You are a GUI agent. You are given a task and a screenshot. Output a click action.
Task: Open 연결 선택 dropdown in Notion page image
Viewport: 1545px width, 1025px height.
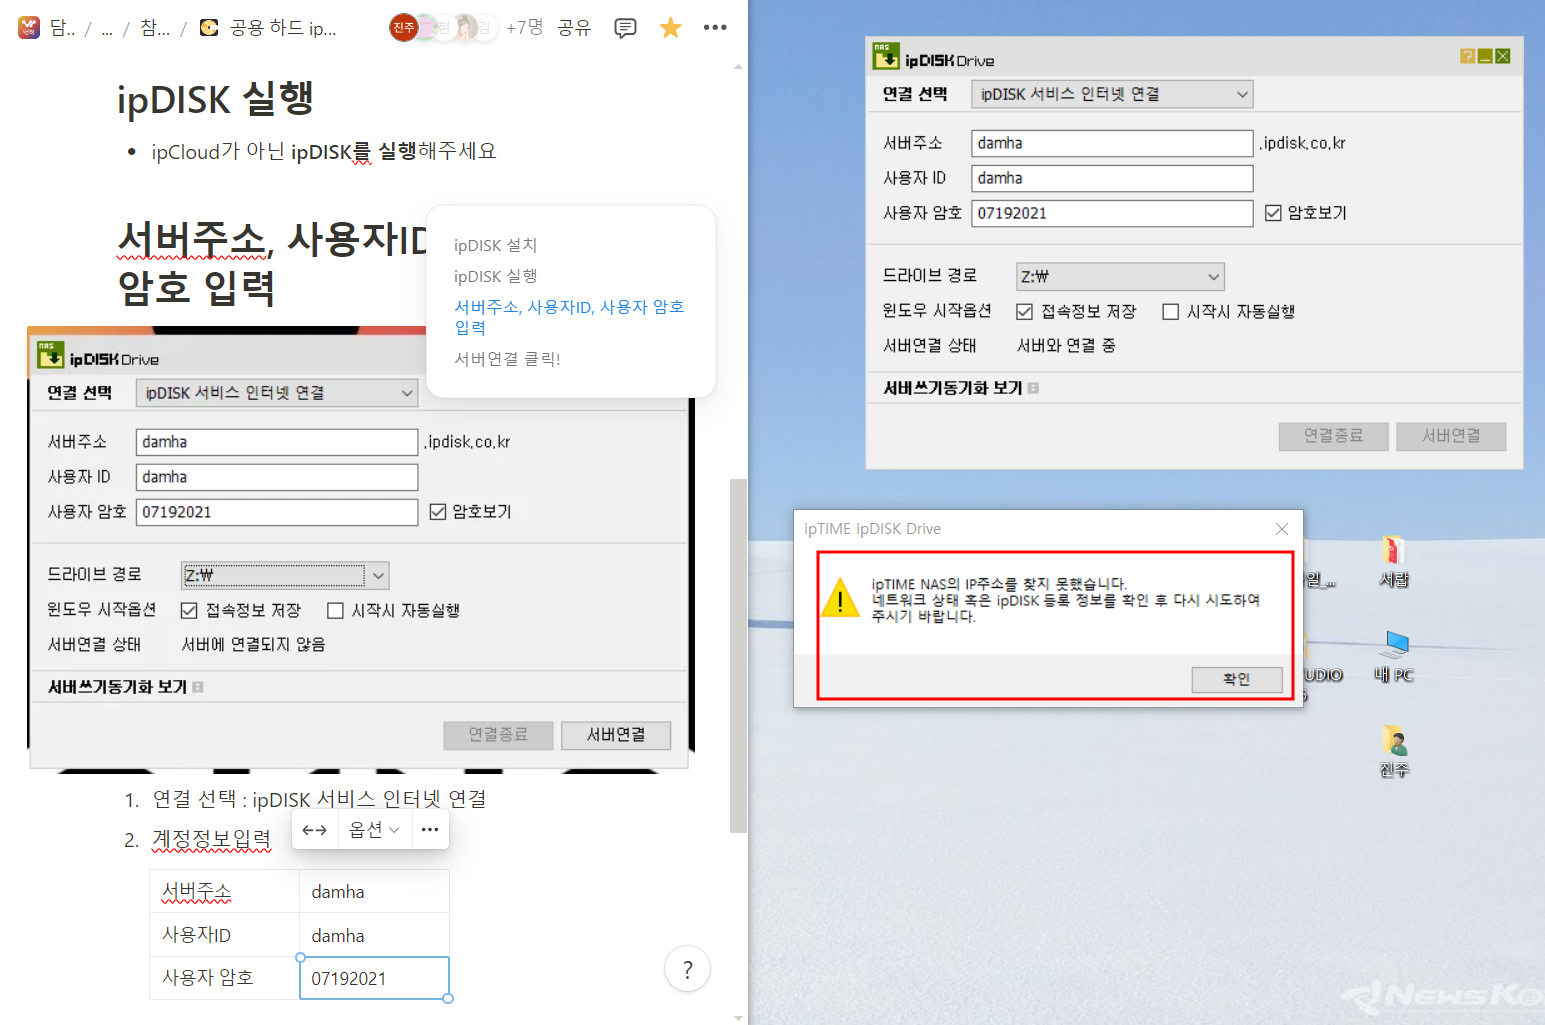[277, 393]
